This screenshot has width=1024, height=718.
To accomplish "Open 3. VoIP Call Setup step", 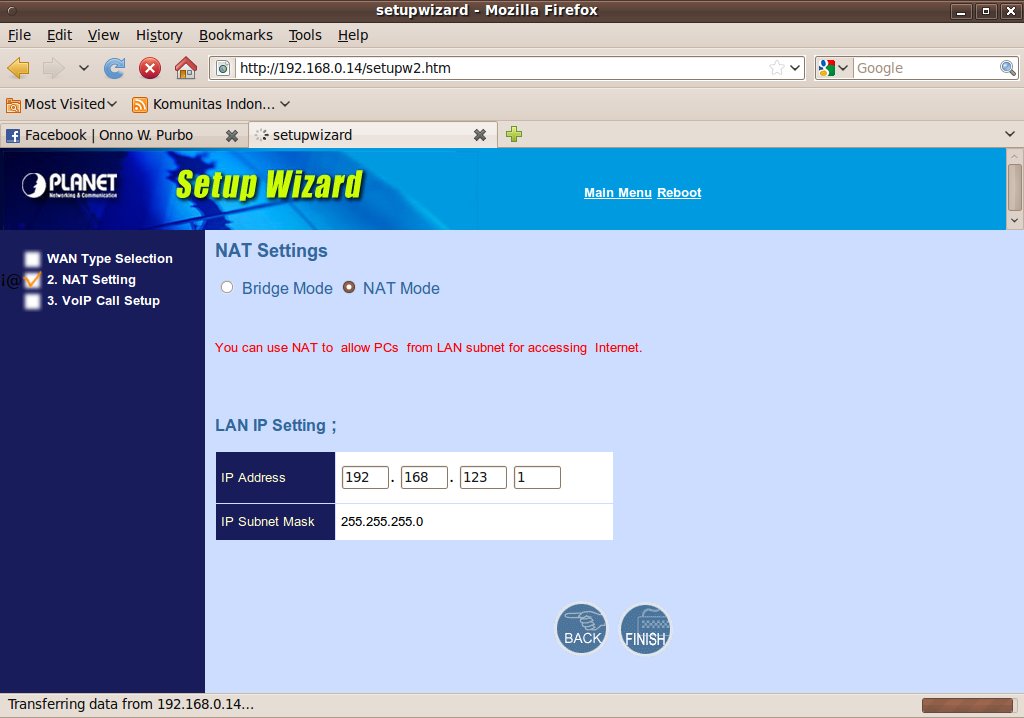I will [x=103, y=301].
